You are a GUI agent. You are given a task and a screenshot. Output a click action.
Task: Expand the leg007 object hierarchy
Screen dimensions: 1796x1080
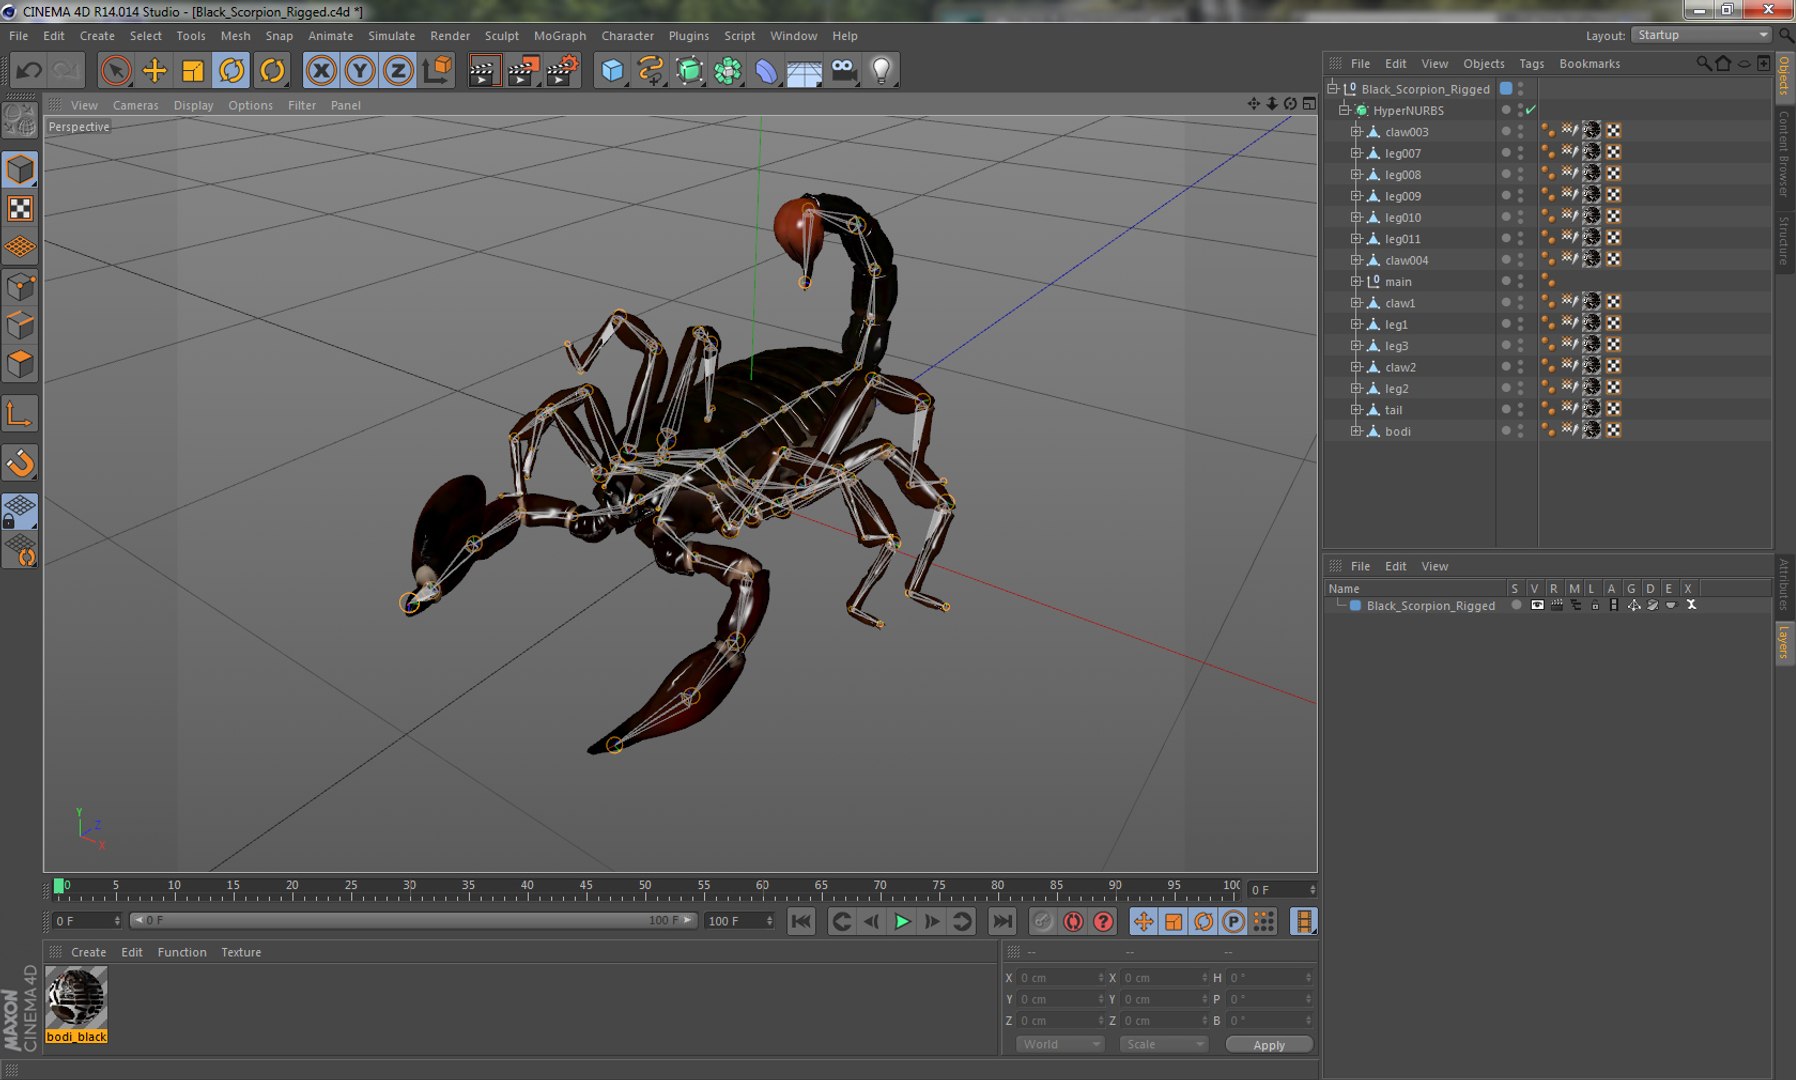pyautogui.click(x=1356, y=153)
